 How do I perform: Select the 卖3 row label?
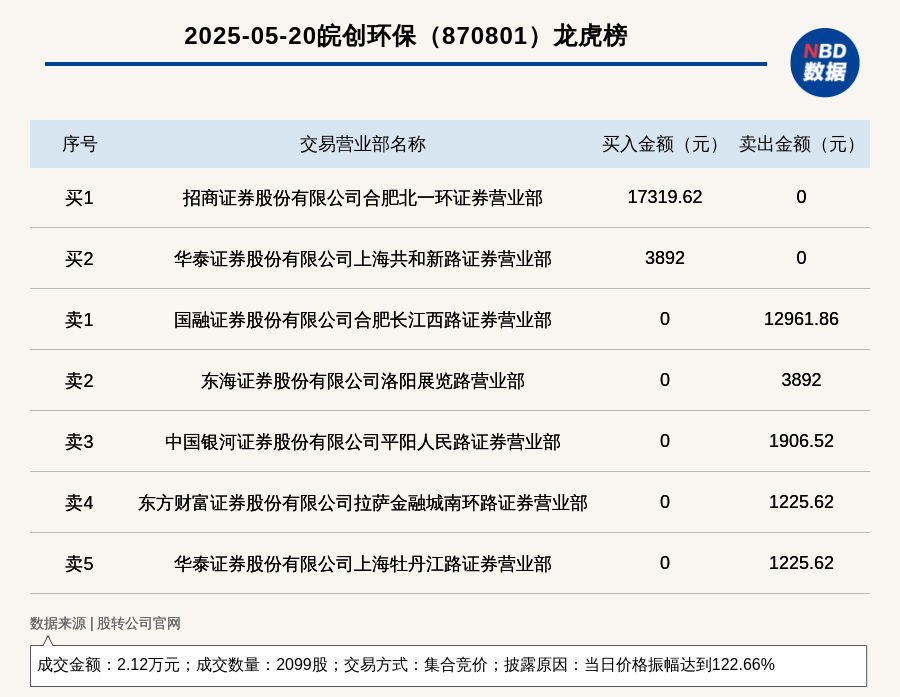point(79,442)
